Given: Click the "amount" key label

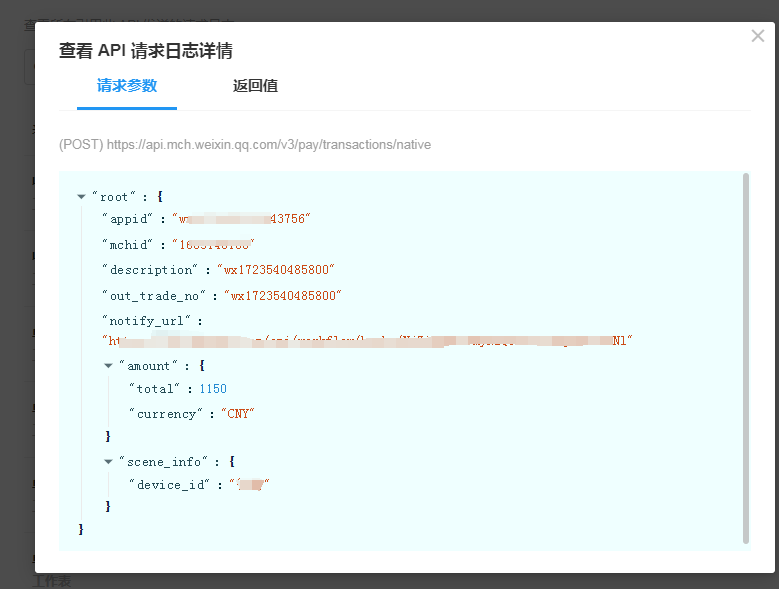Looking at the screenshot, I should coord(149,366).
